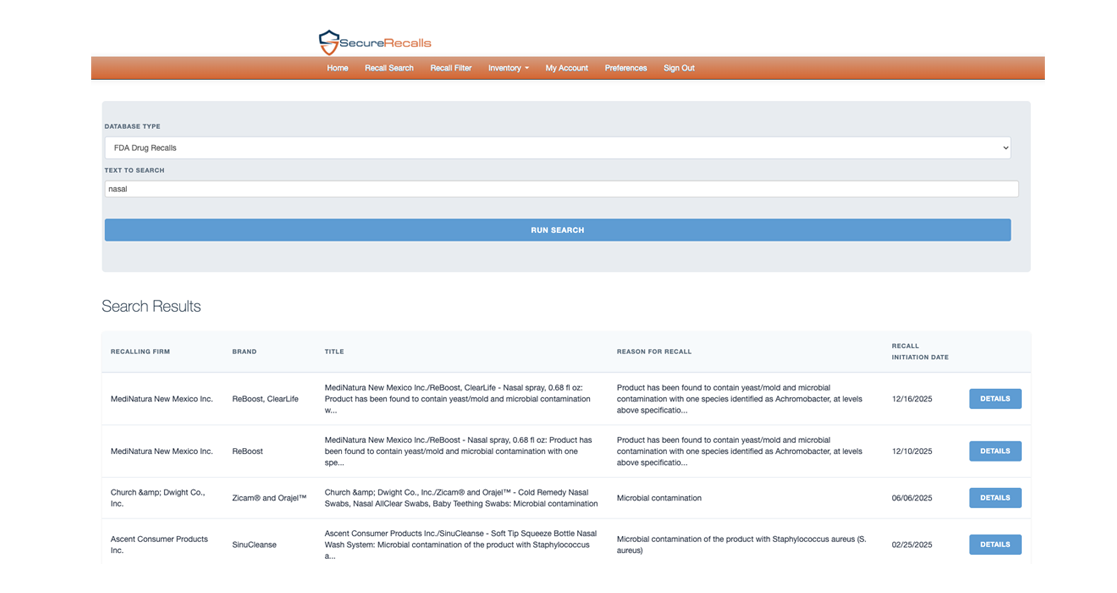
Task: Open details for SinuCleanse recall
Action: [x=995, y=545]
